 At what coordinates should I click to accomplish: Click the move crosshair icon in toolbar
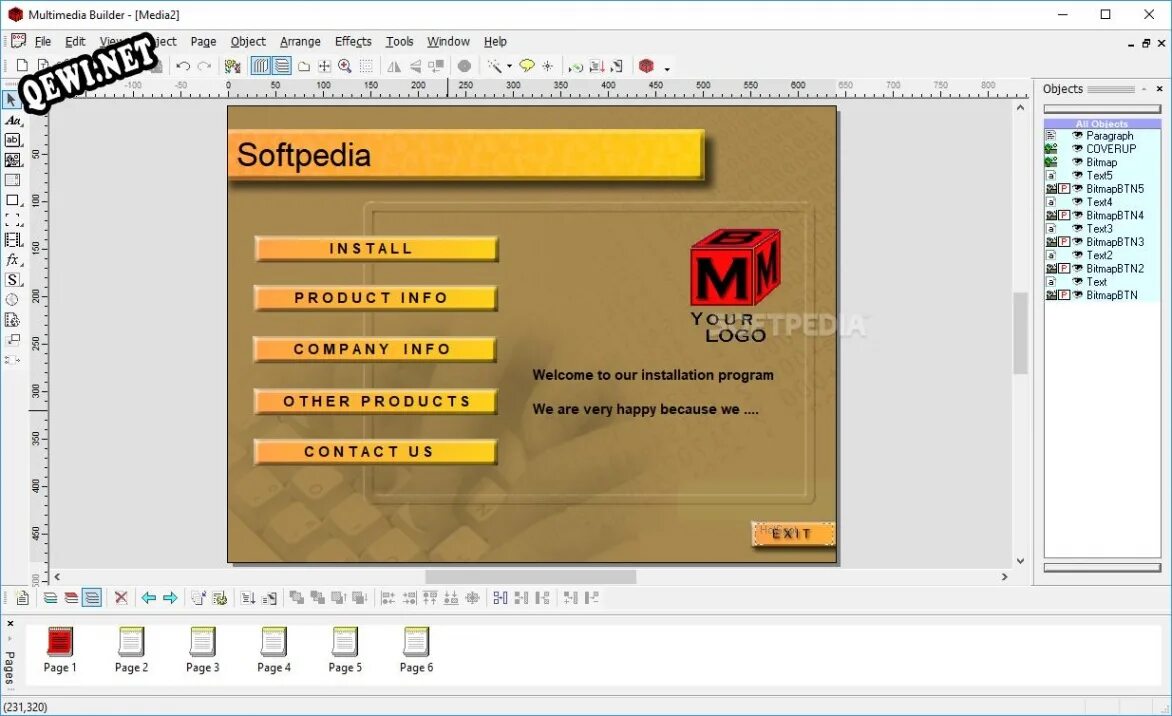pos(324,67)
